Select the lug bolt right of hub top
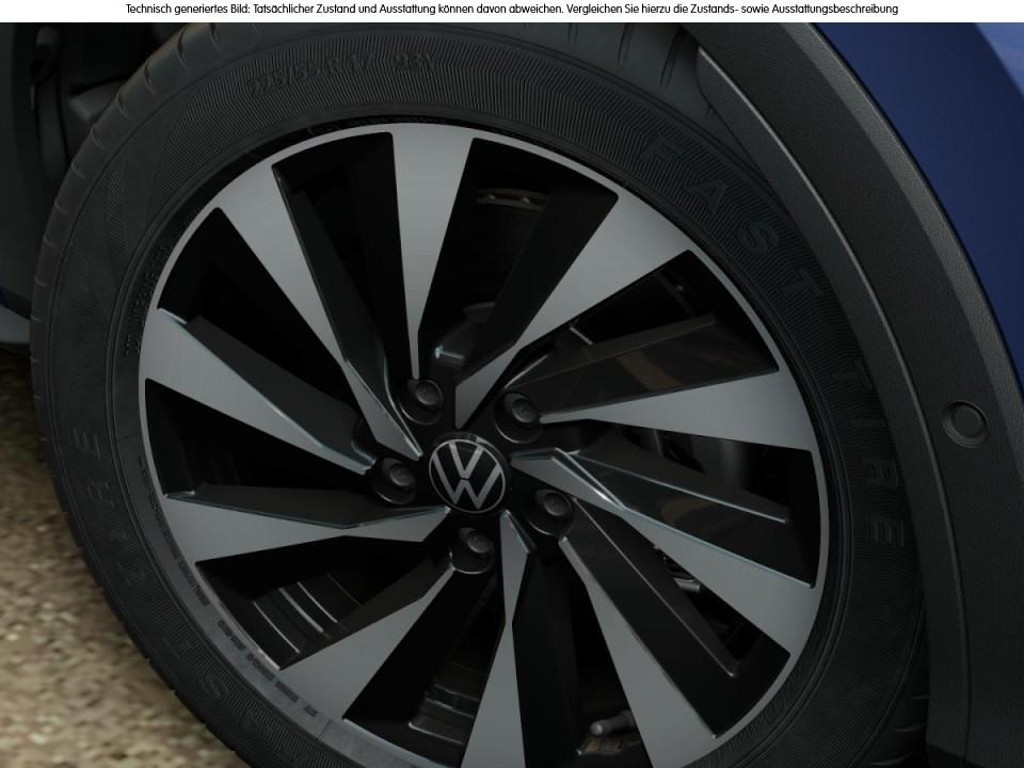This screenshot has width=1024, height=768. click(x=519, y=407)
